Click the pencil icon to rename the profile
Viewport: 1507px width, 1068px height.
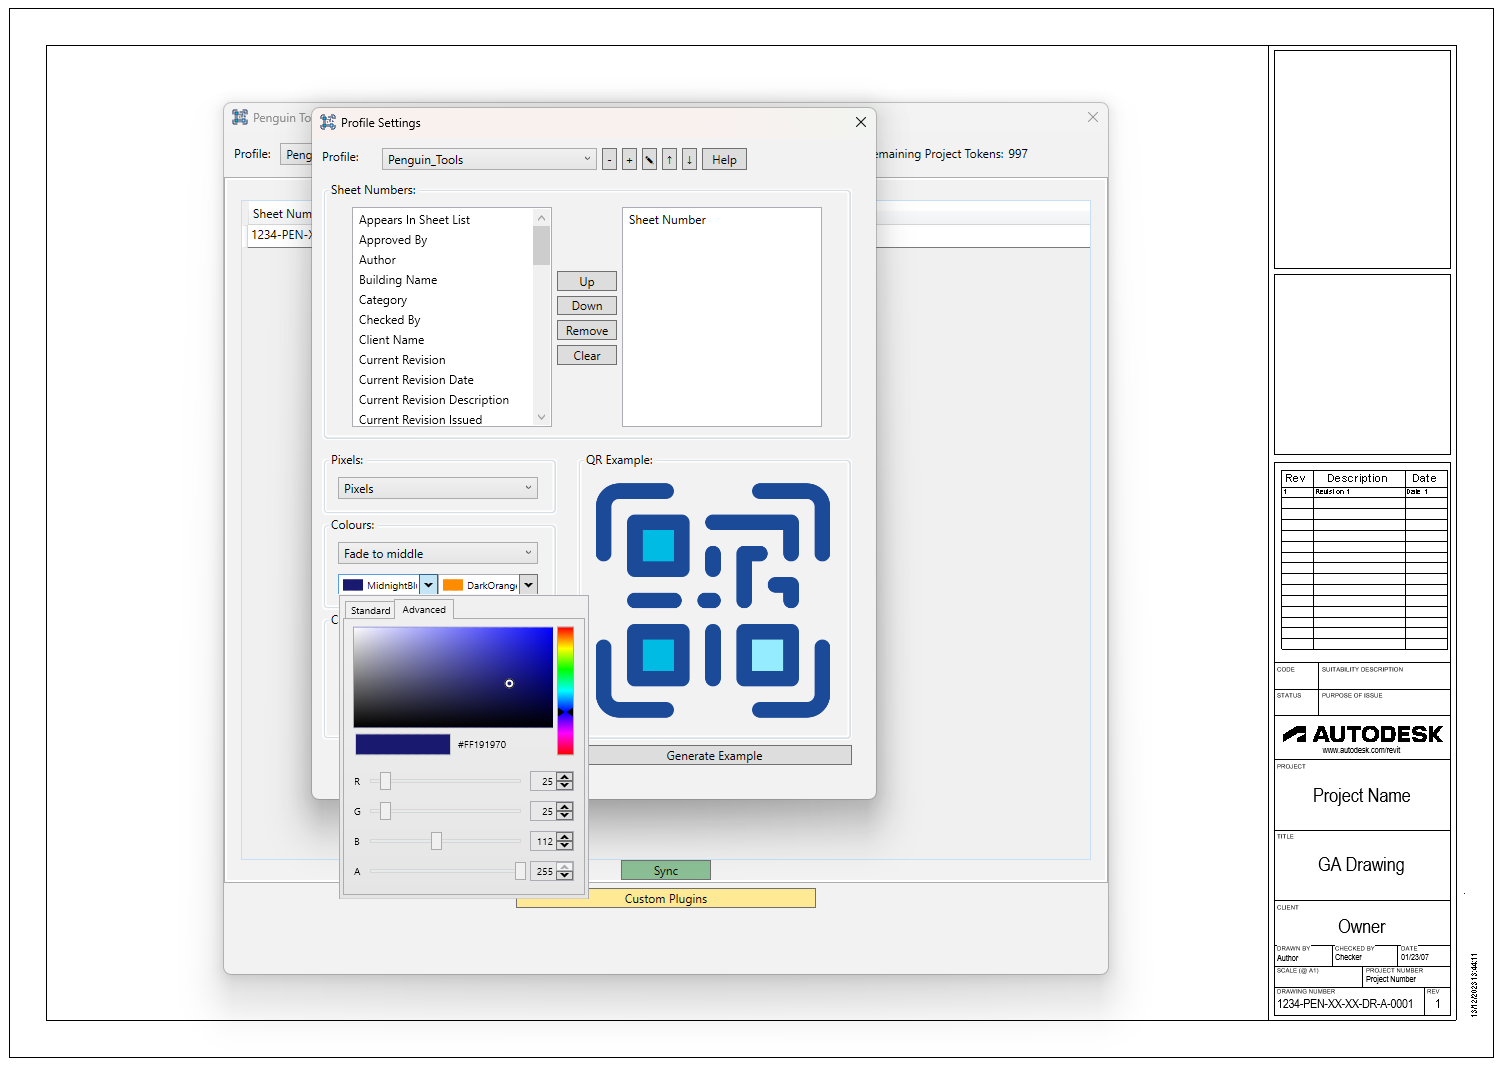[x=649, y=160]
